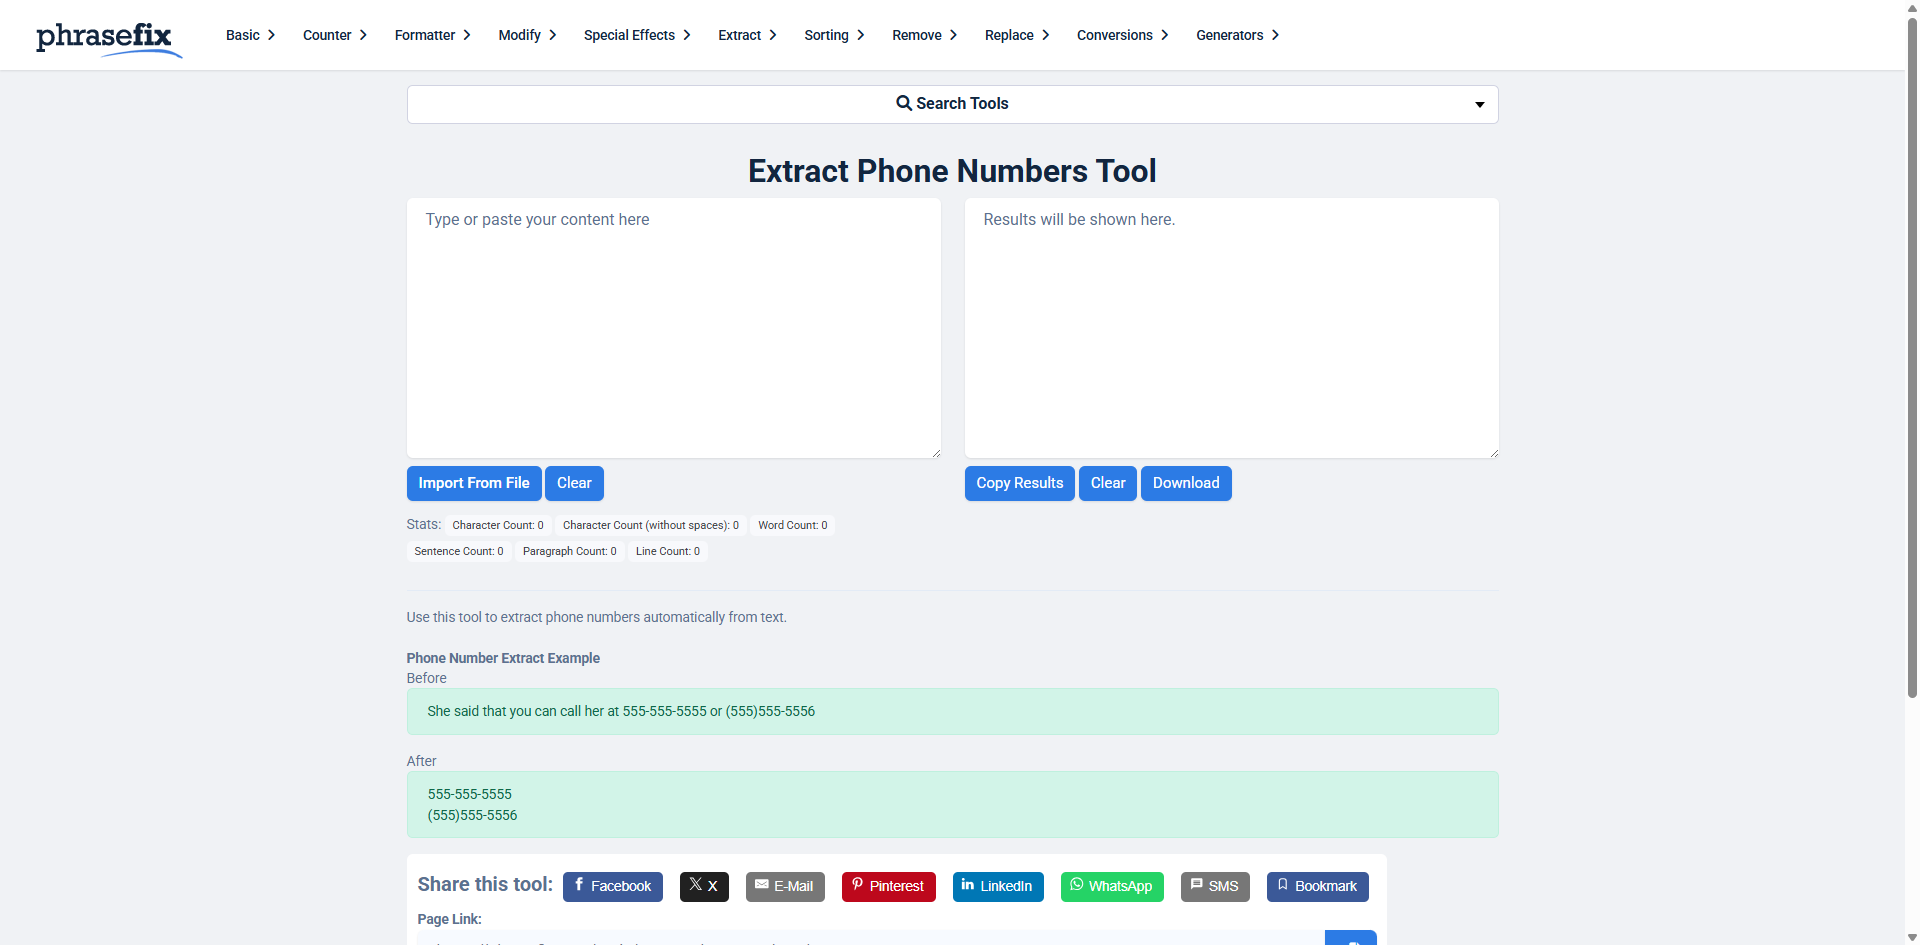Expand the Extract menu chevron
Image resolution: width=1920 pixels, height=945 pixels.
[x=774, y=35]
